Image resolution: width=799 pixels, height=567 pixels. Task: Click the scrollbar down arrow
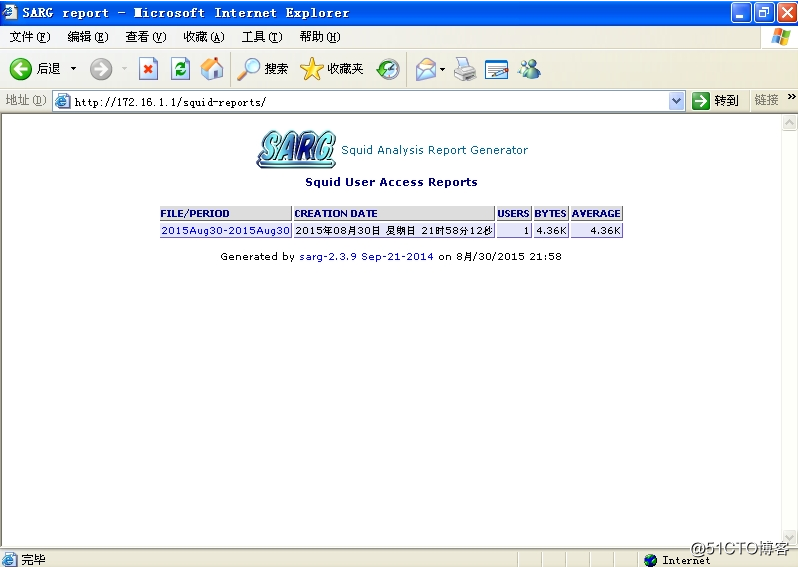click(789, 538)
